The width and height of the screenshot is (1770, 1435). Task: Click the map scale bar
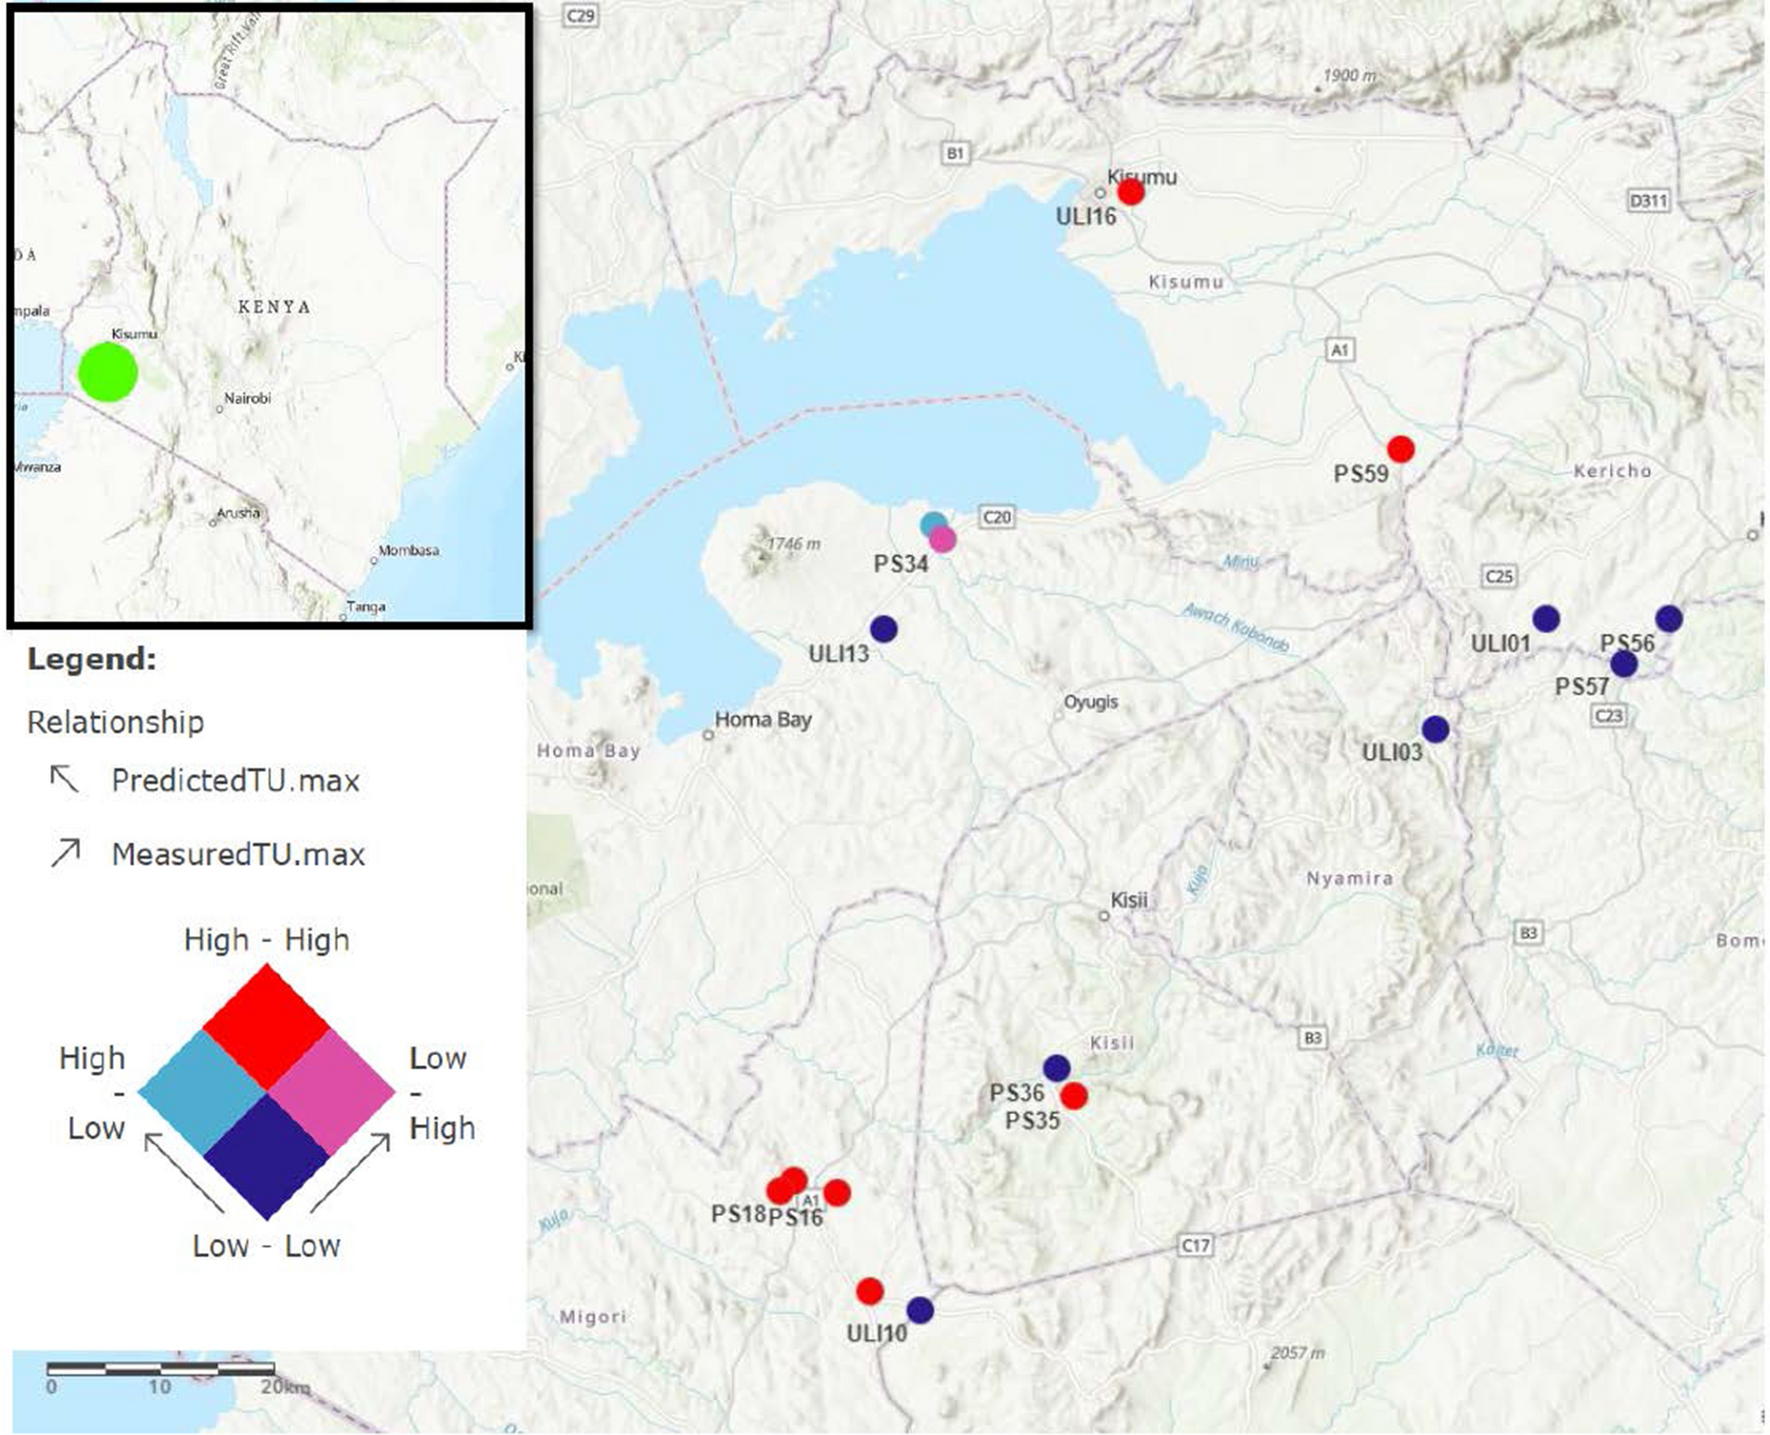[x=161, y=1368]
